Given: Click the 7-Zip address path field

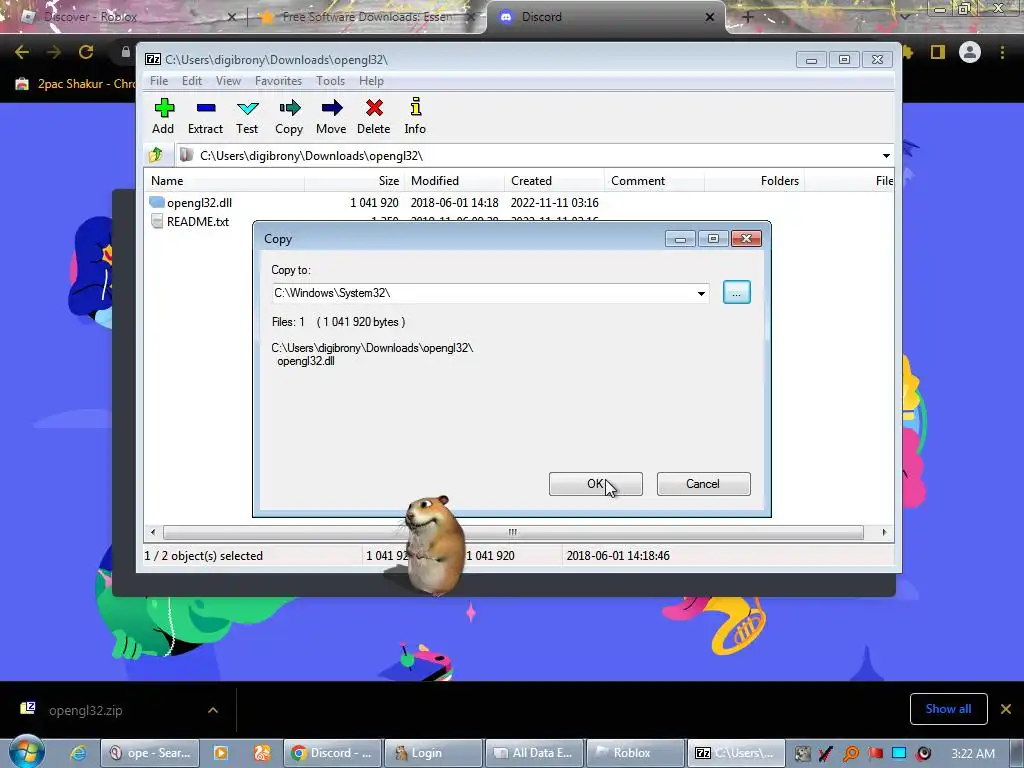Looking at the screenshot, I should pyautogui.click(x=526, y=155).
